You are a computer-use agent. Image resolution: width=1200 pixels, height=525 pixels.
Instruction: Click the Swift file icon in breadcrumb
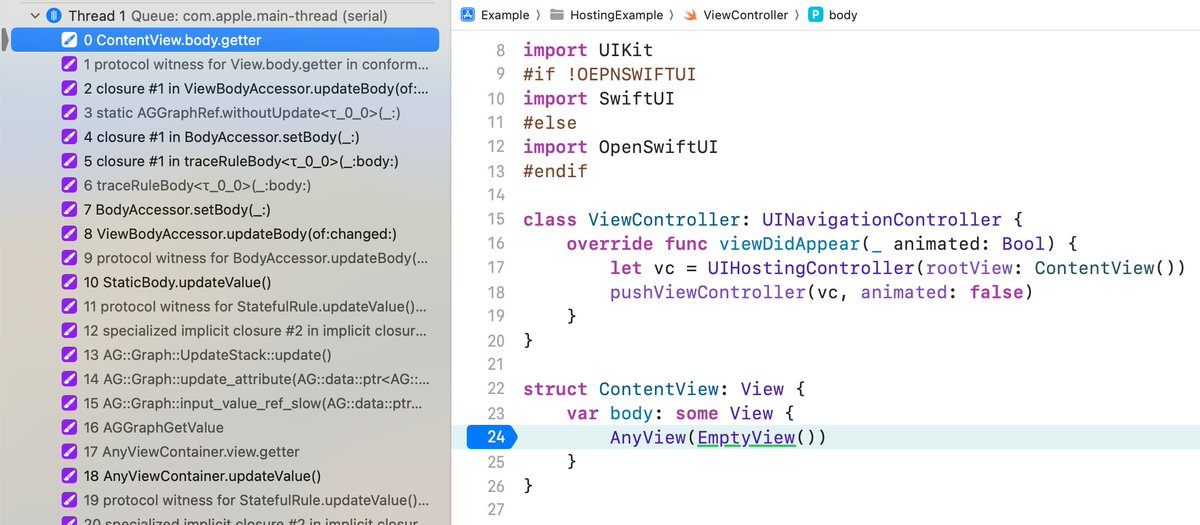691,15
